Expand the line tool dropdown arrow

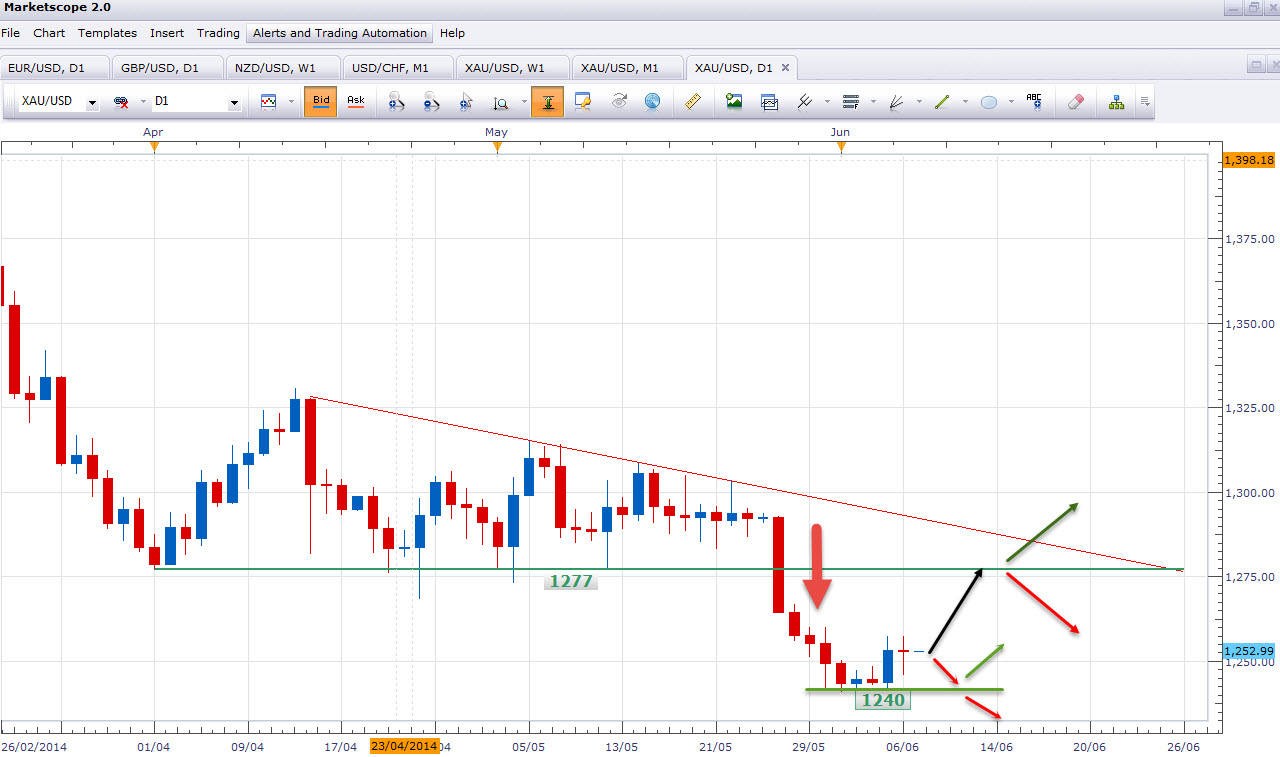(x=963, y=102)
